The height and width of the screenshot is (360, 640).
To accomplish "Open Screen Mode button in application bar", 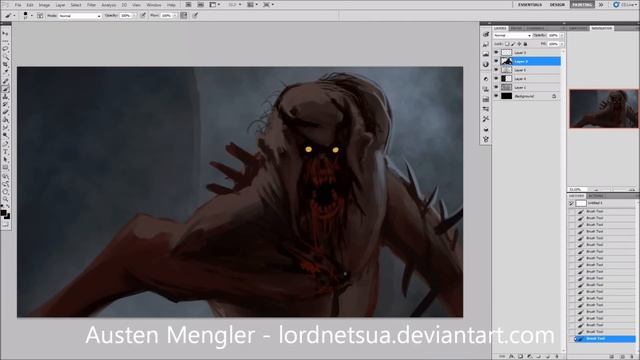I will coord(268,5).
